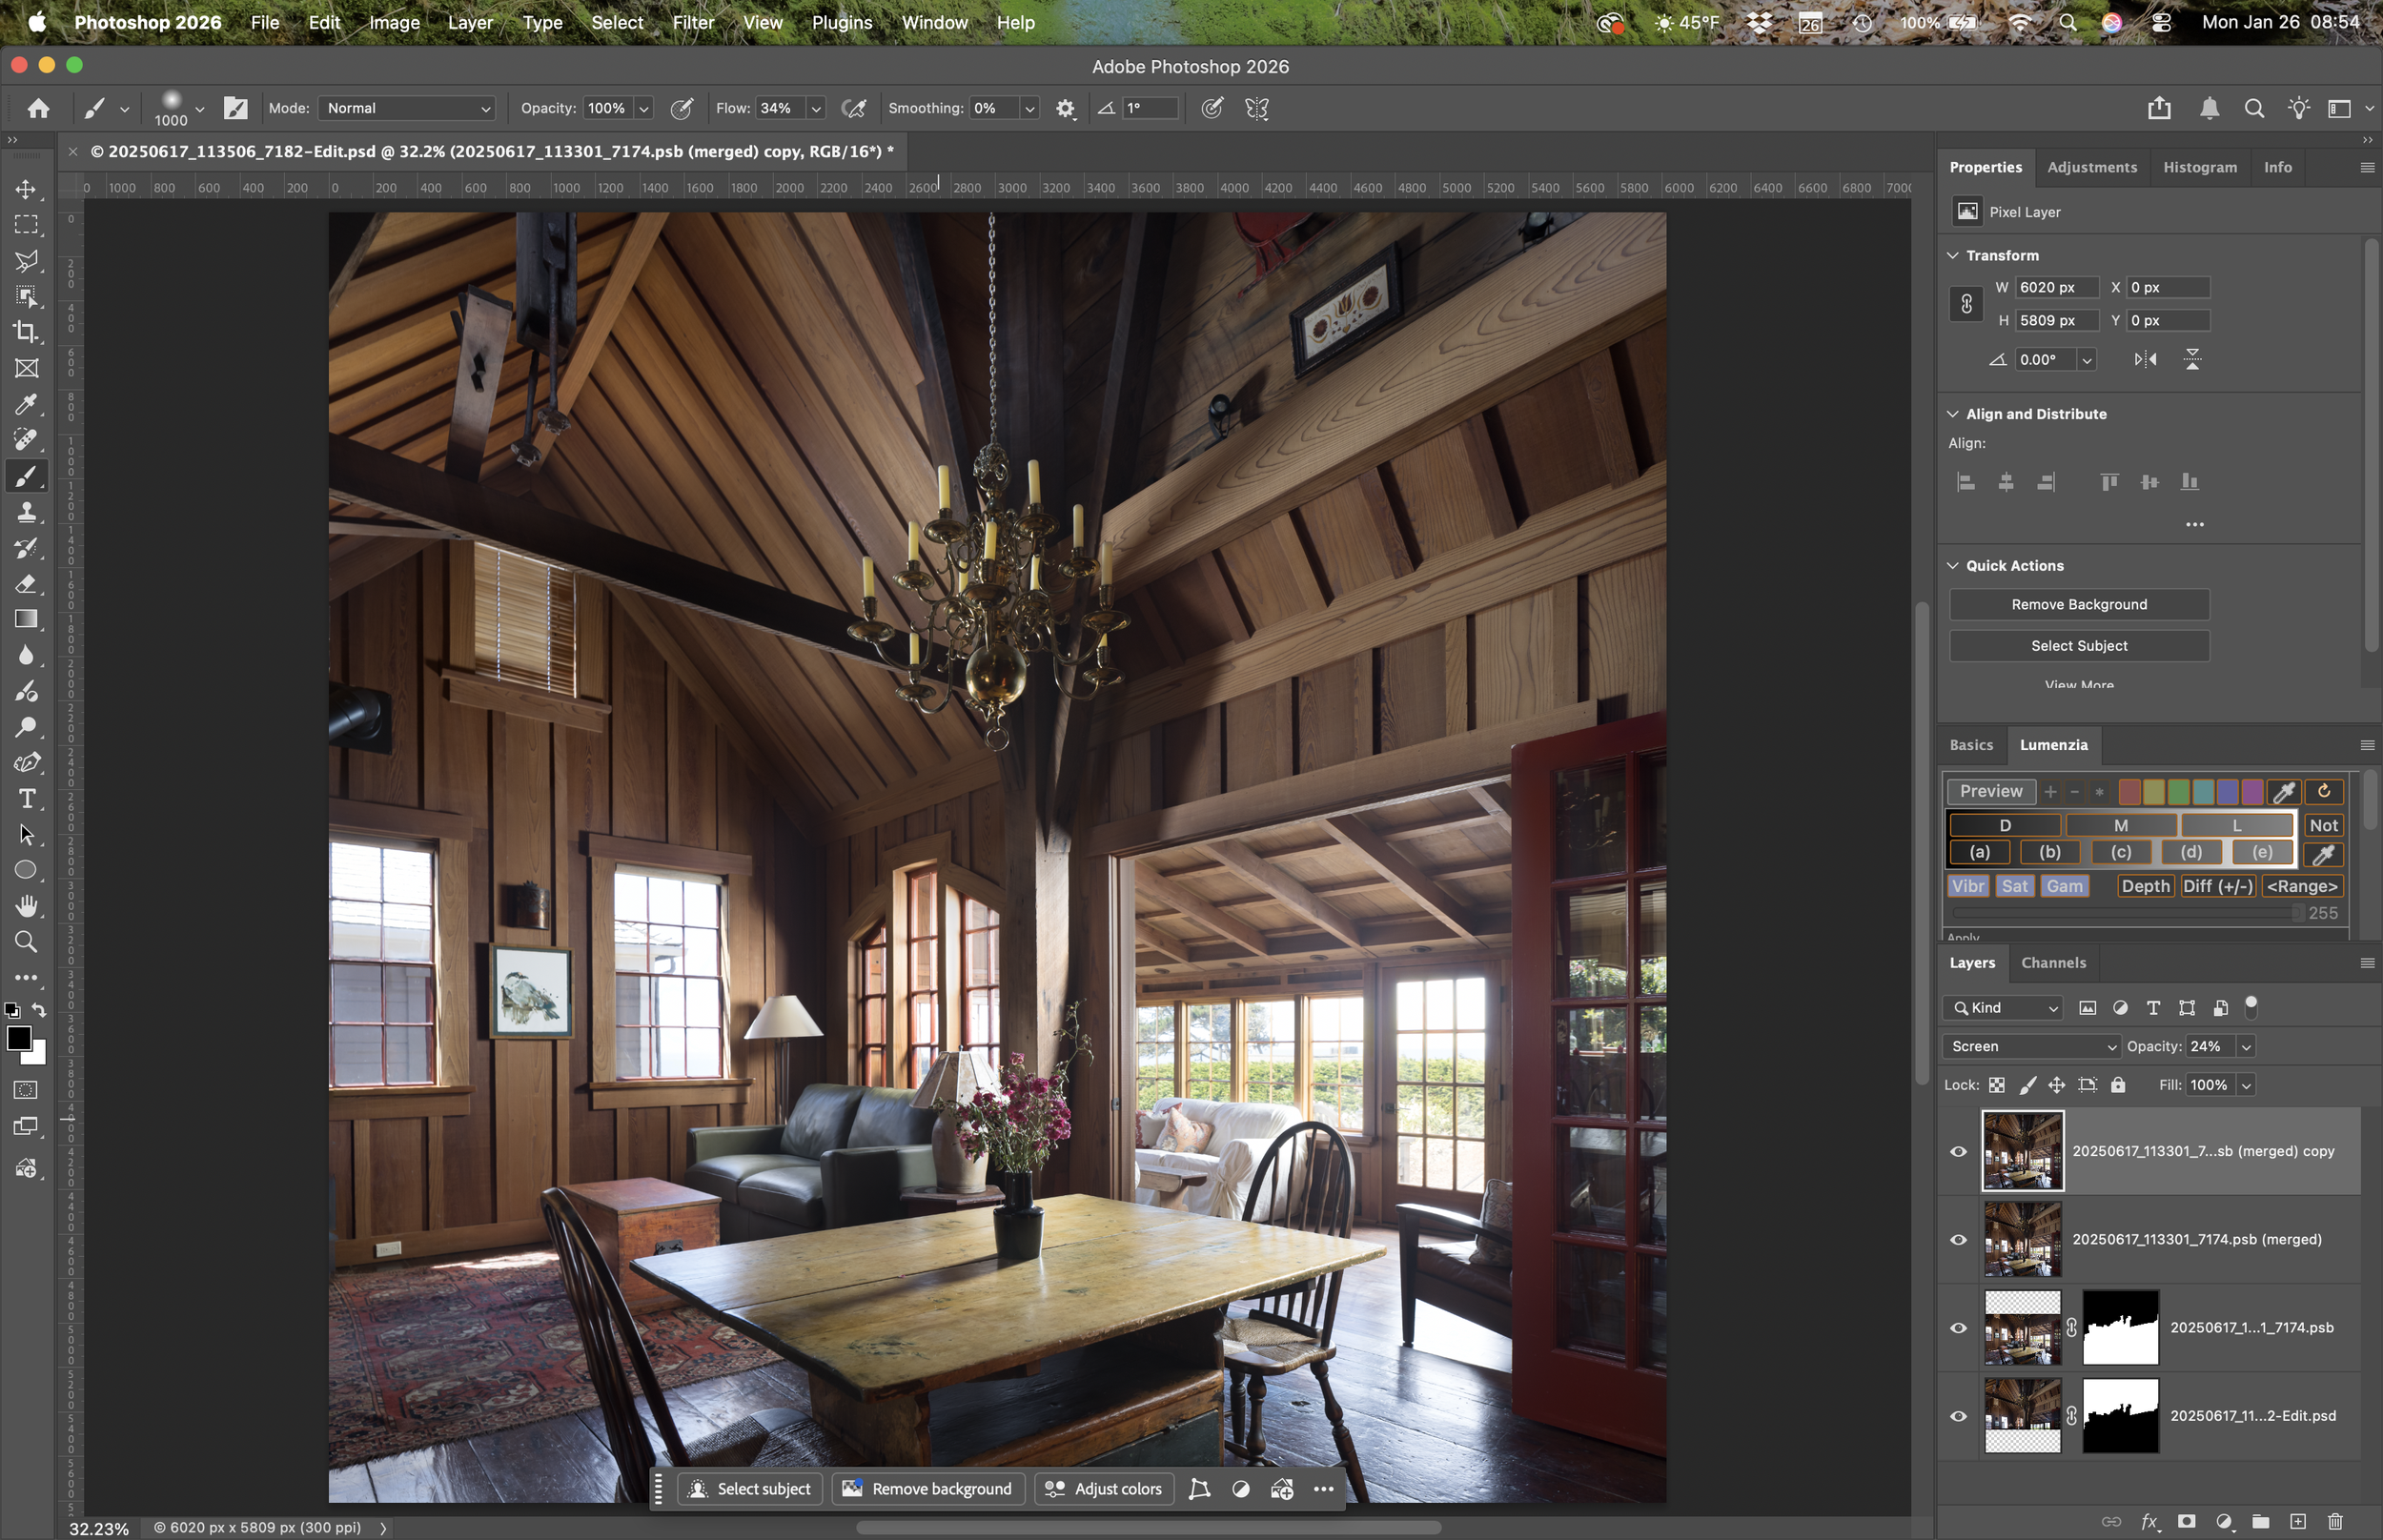The width and height of the screenshot is (2383, 1540).
Task: Click the width W input field
Action: click(2054, 287)
